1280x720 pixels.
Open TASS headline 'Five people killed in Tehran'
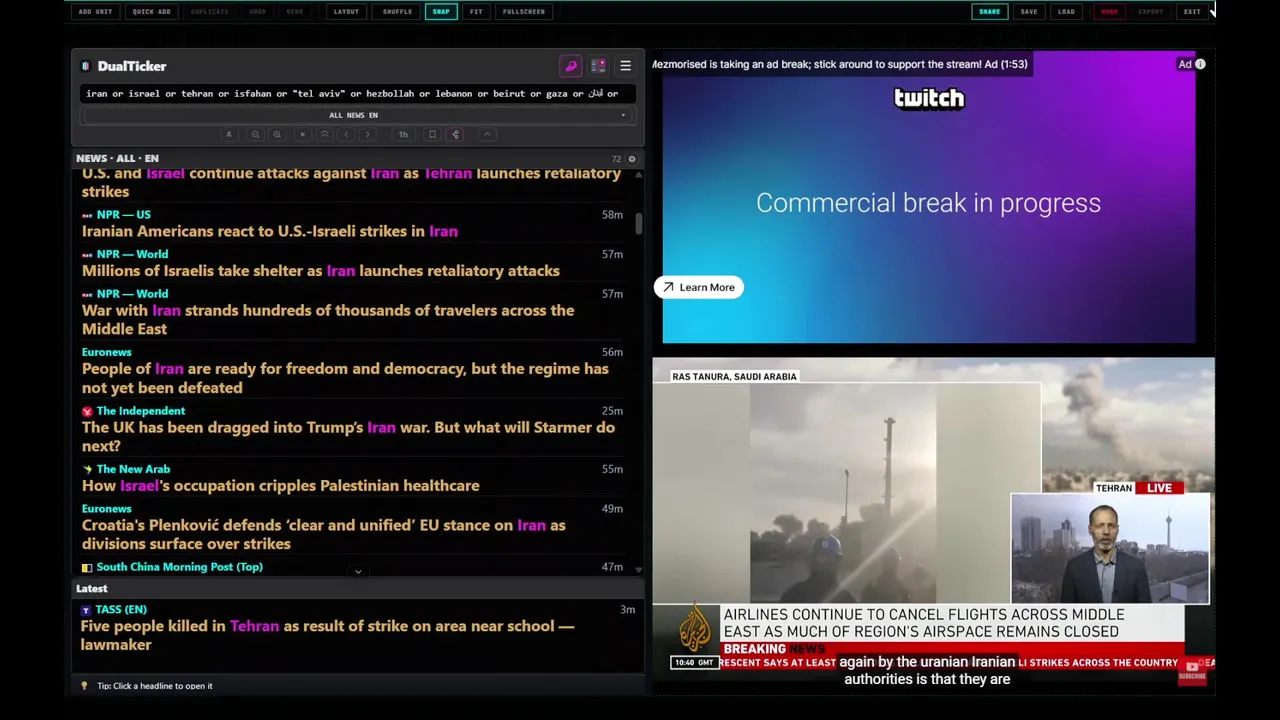328,636
